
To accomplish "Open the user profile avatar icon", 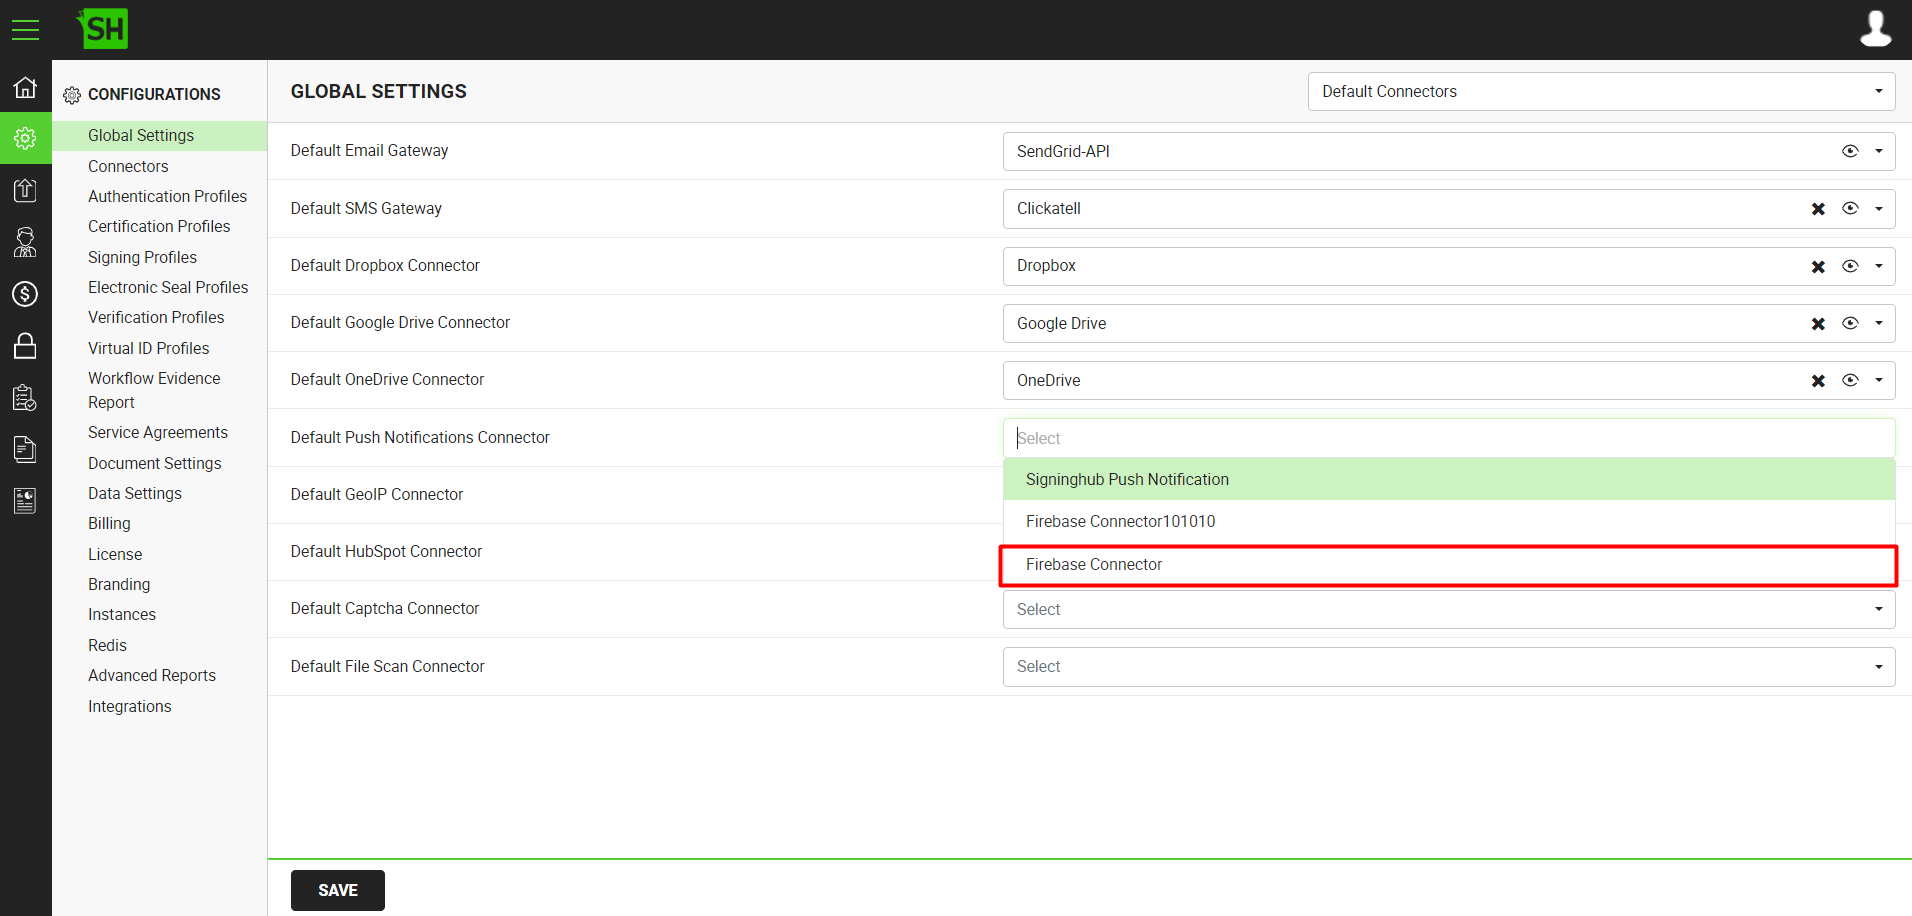I will tap(1875, 29).
